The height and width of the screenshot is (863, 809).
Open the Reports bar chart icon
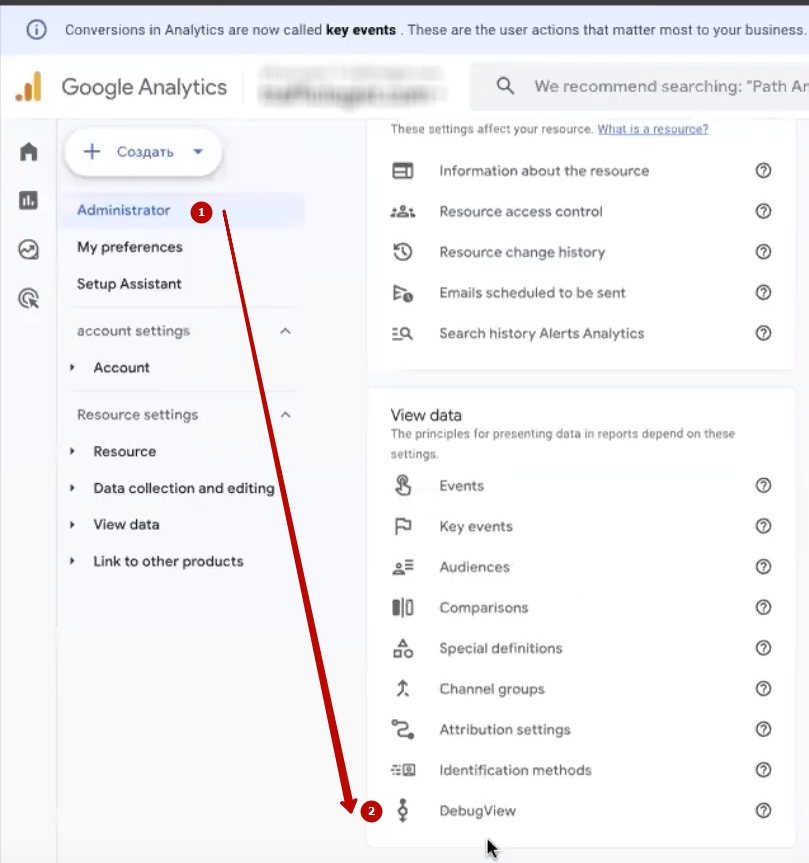click(28, 201)
